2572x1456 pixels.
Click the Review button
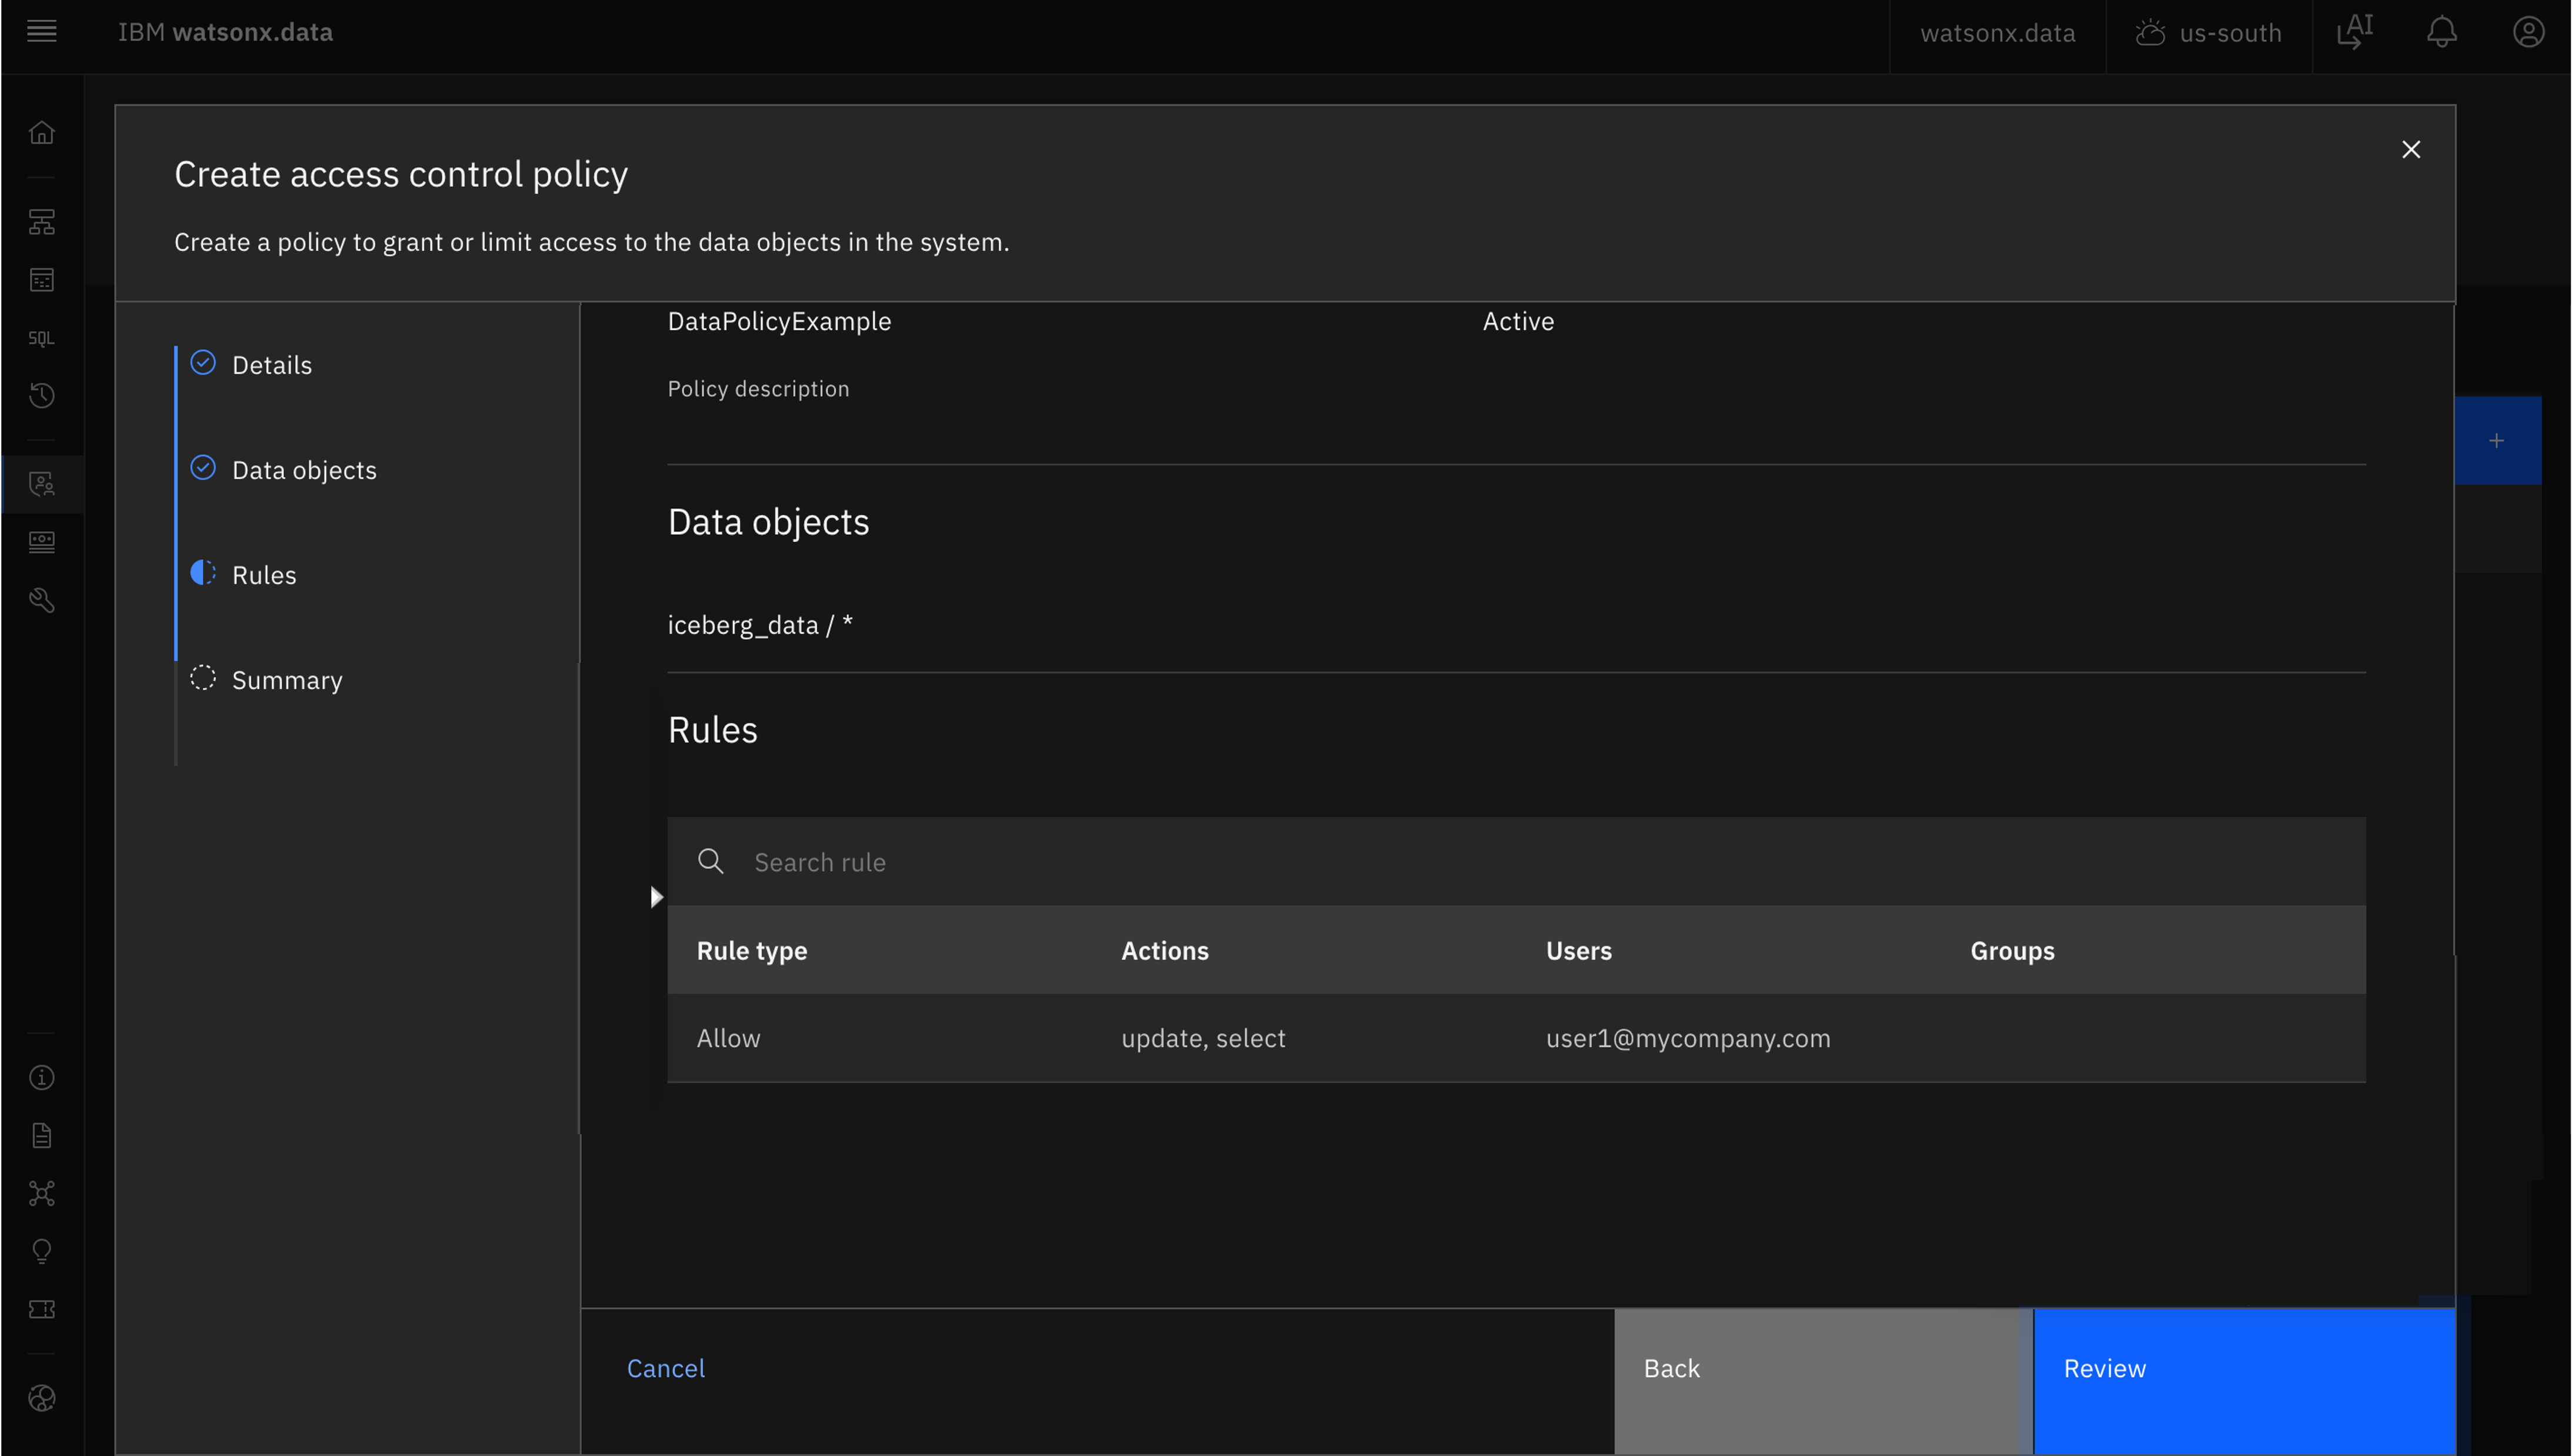(2244, 1381)
